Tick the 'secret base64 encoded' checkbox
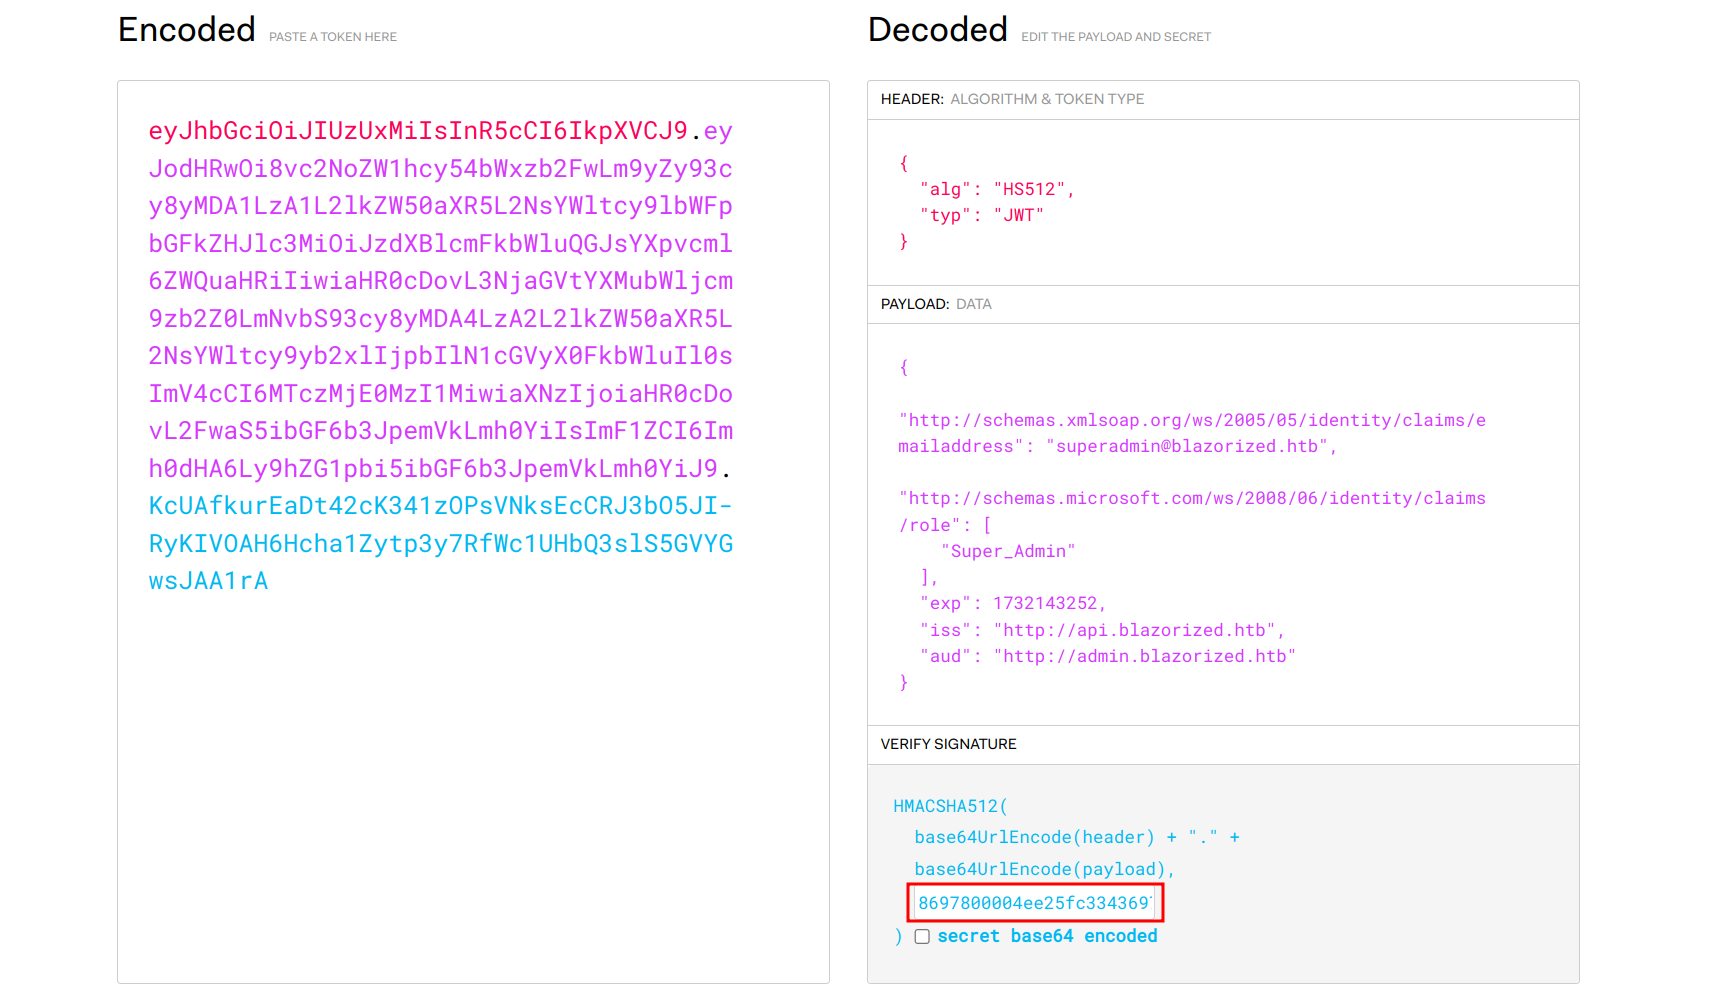The width and height of the screenshot is (1723, 996). click(922, 937)
